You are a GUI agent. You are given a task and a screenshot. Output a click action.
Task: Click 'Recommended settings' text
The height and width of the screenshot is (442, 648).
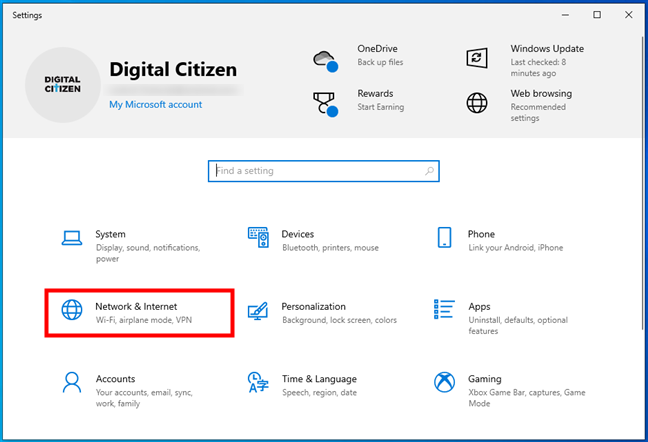click(x=538, y=112)
